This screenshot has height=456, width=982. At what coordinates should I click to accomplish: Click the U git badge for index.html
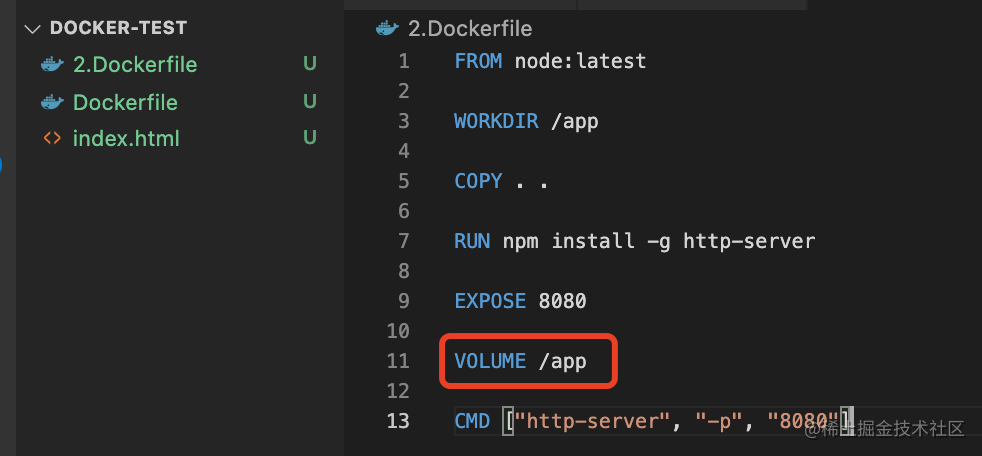point(310,138)
